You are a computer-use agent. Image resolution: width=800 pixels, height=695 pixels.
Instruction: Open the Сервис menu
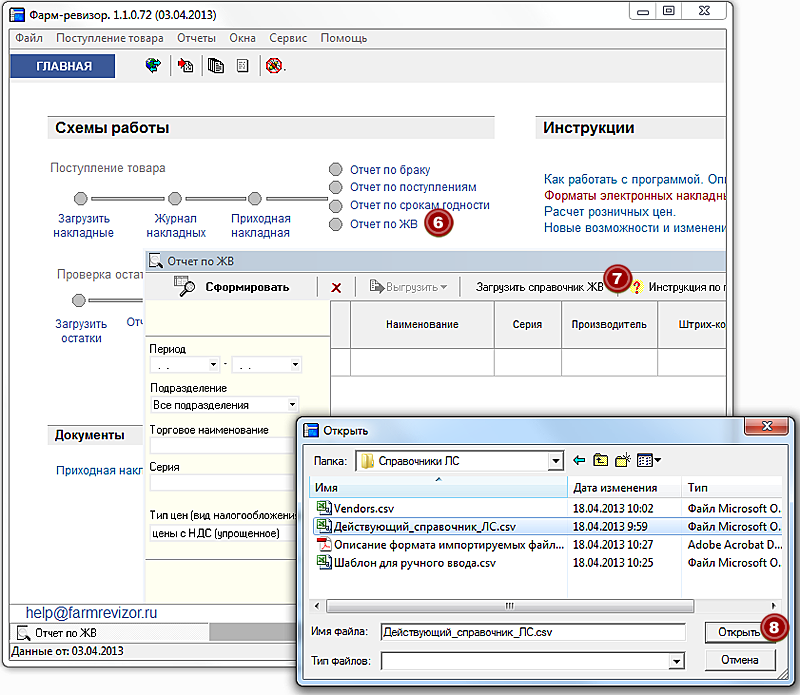pos(288,38)
